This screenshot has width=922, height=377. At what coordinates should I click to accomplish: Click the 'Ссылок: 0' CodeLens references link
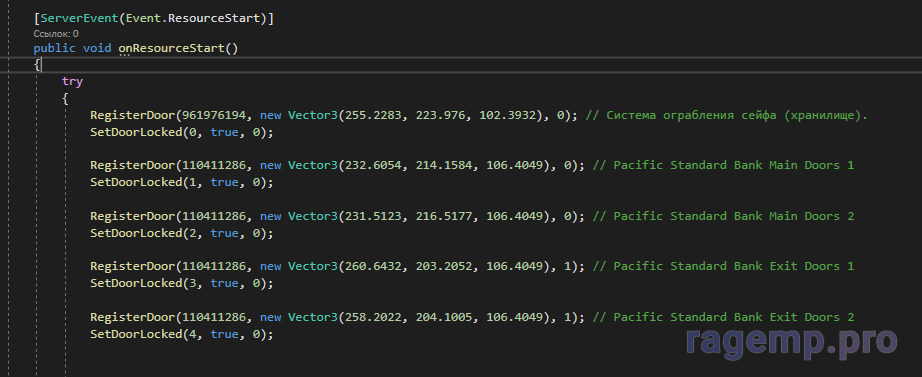point(56,34)
